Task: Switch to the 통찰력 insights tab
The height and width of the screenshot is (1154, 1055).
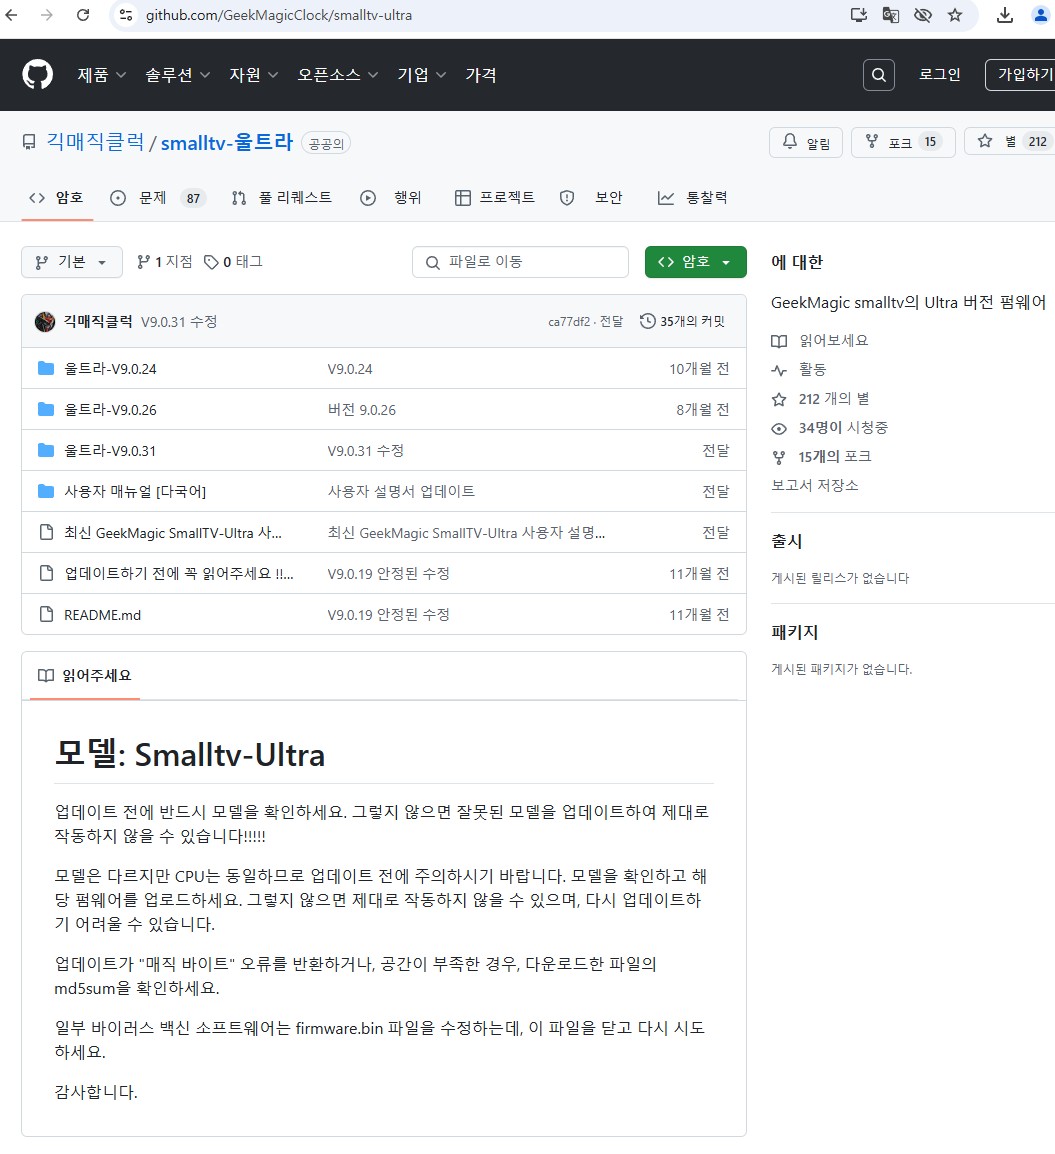Action: [693, 197]
